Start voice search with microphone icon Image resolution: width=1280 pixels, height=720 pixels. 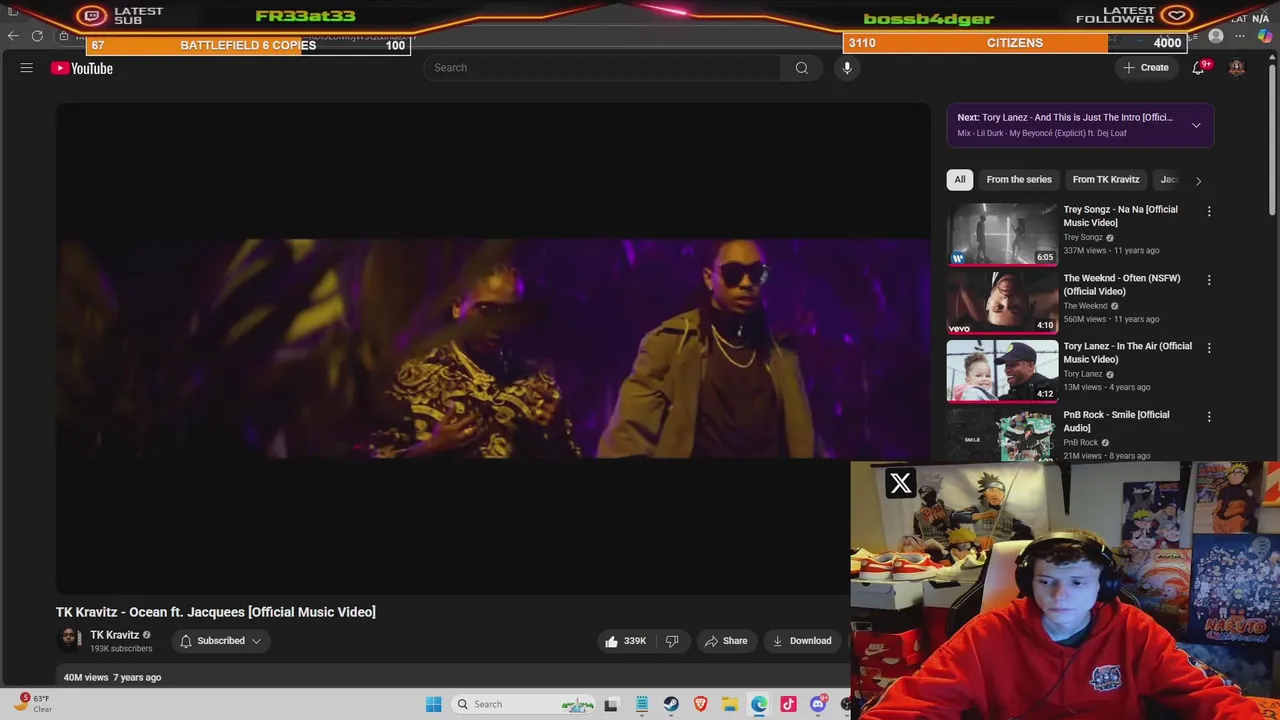click(847, 68)
